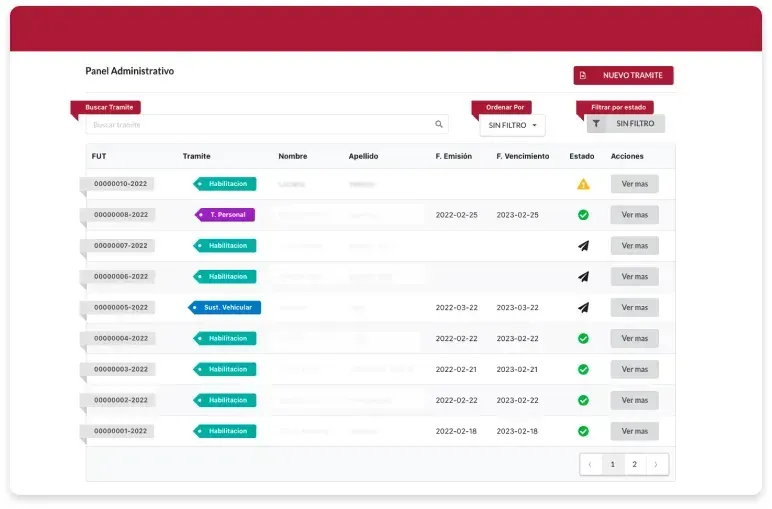This screenshot has height=509, width=772.
Task: Click green check status for 00000002-2022
Action: (583, 400)
